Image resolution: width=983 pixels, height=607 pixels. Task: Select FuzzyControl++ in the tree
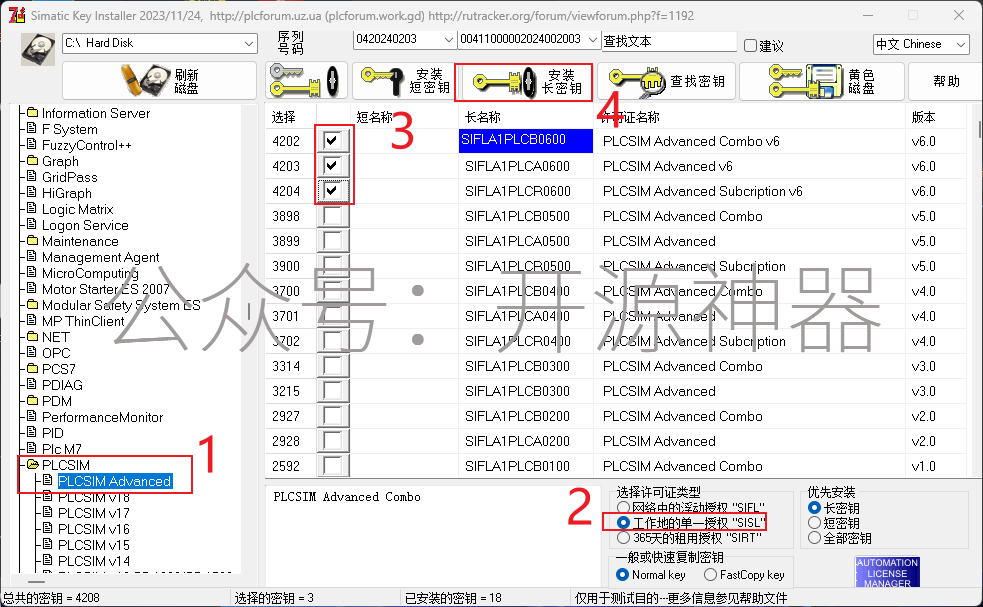87,145
